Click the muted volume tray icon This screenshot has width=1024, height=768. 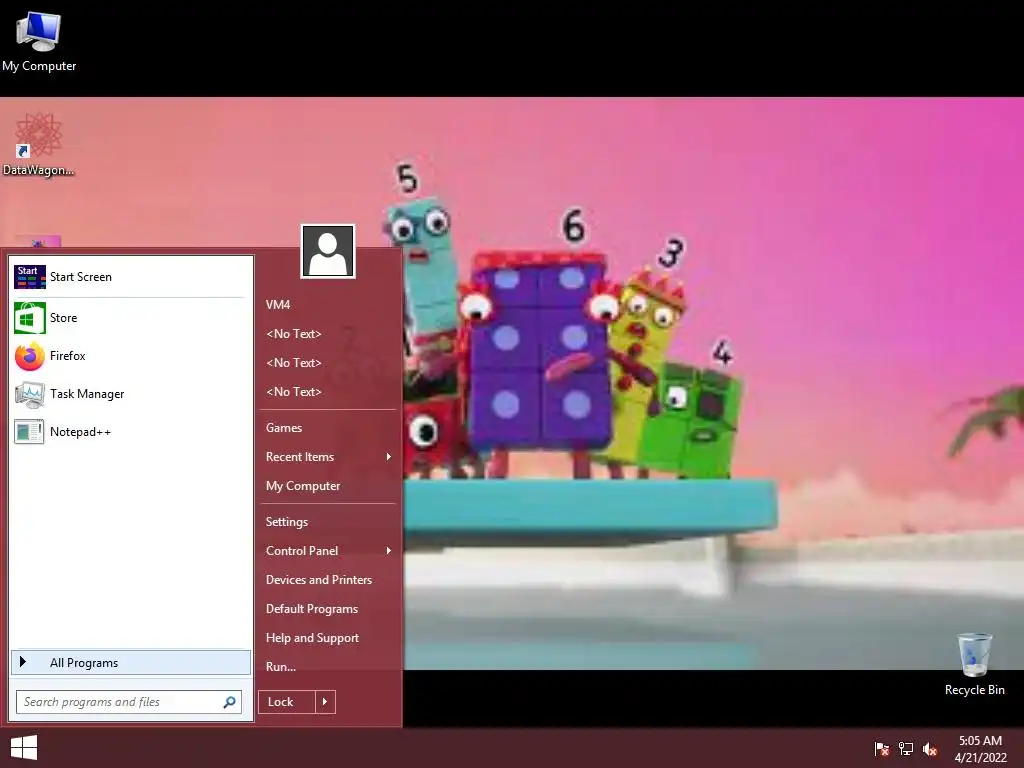[x=930, y=748]
